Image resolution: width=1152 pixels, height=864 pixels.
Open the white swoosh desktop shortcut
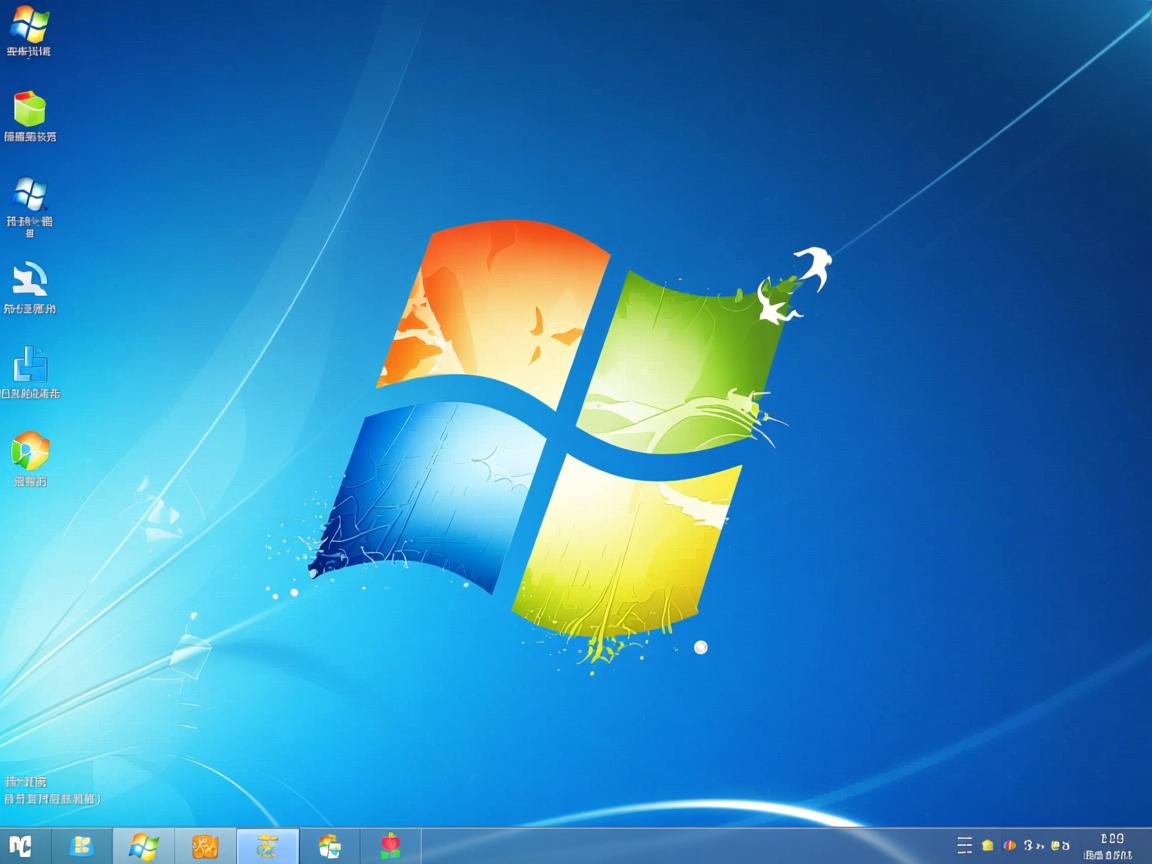(x=29, y=280)
